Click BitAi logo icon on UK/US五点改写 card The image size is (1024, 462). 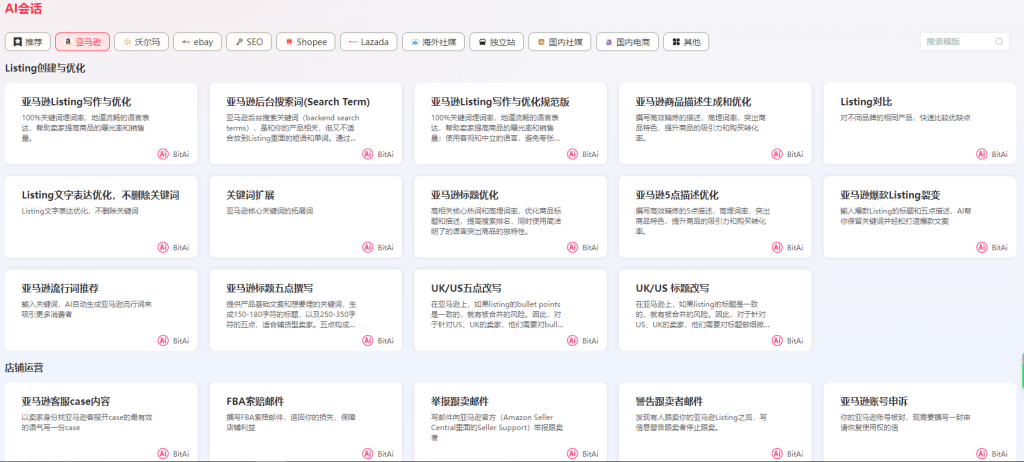(571, 340)
